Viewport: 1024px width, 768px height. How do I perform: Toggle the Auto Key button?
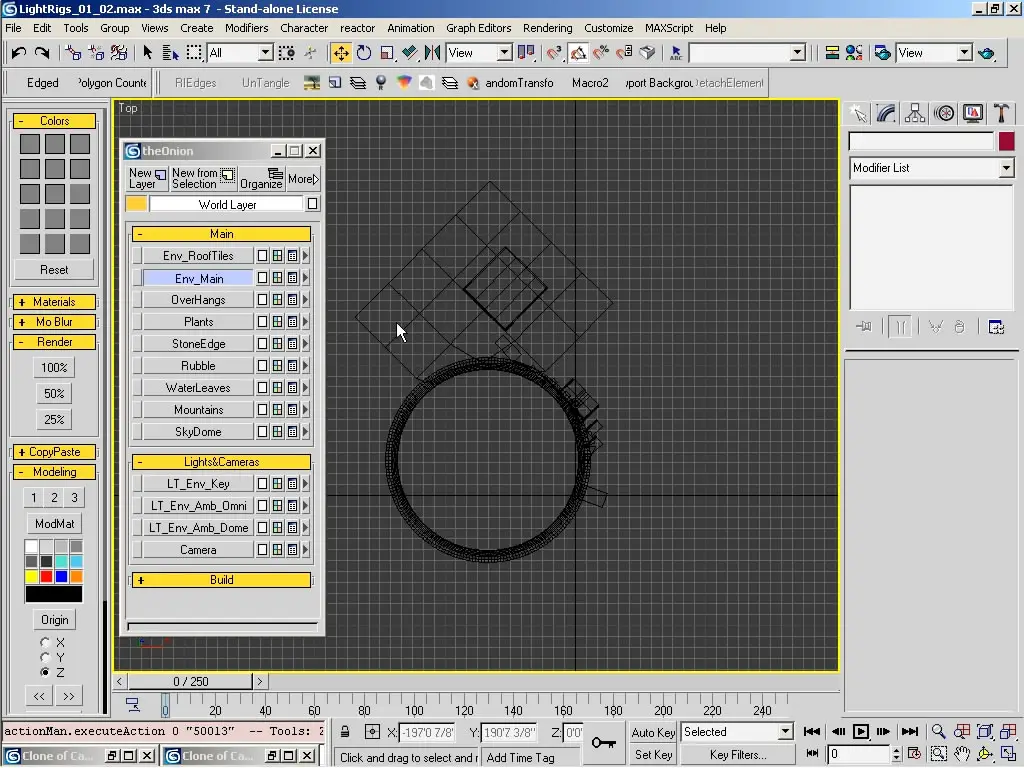point(653,732)
